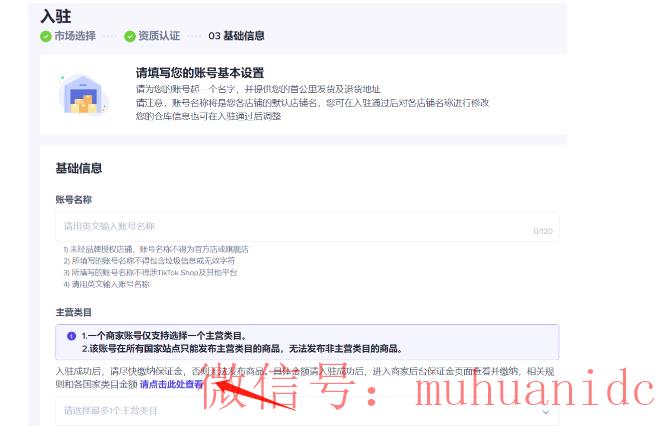Viewport: 670px width, 426px height.
Task: Click the deposit paragraph starting 入驻成功后
Action: tap(305, 378)
